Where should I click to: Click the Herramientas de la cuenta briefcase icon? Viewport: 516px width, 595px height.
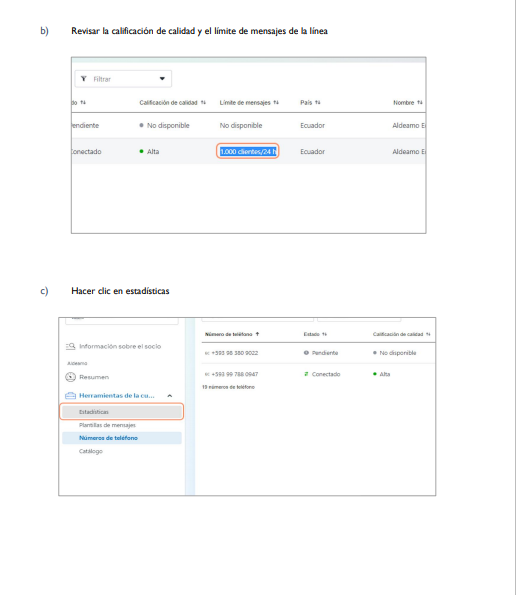71,395
